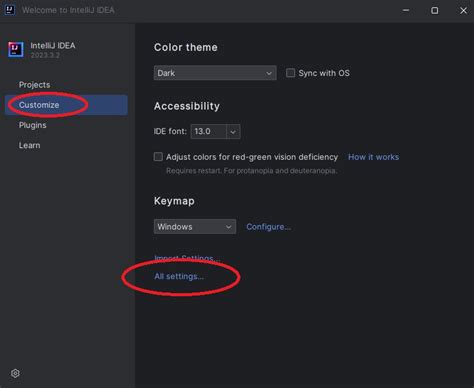Enable the Sync with OS checkbox
Image resolution: width=474 pixels, height=388 pixels.
click(x=290, y=73)
